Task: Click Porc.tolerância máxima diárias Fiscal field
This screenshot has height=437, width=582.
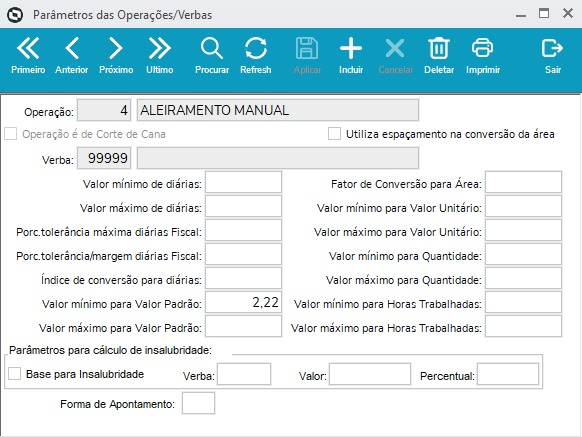Action: pos(243,230)
